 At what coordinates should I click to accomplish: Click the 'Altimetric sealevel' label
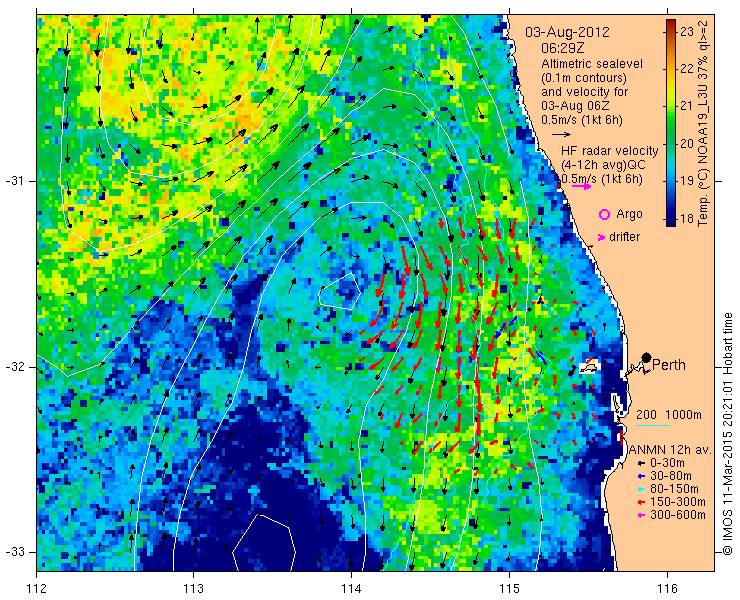coord(592,63)
